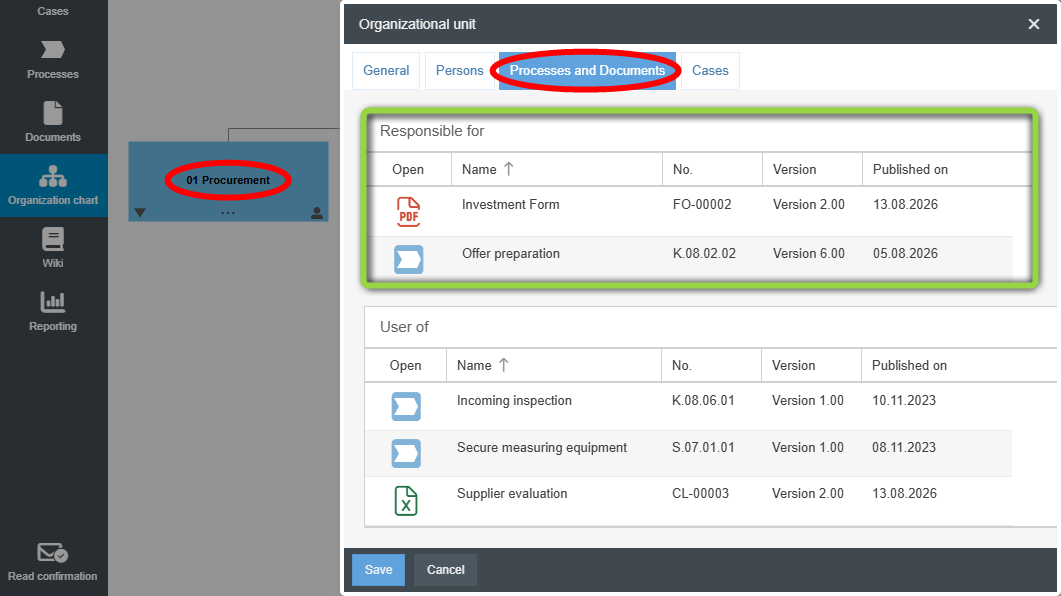Save the organizational unit changes

[378, 570]
